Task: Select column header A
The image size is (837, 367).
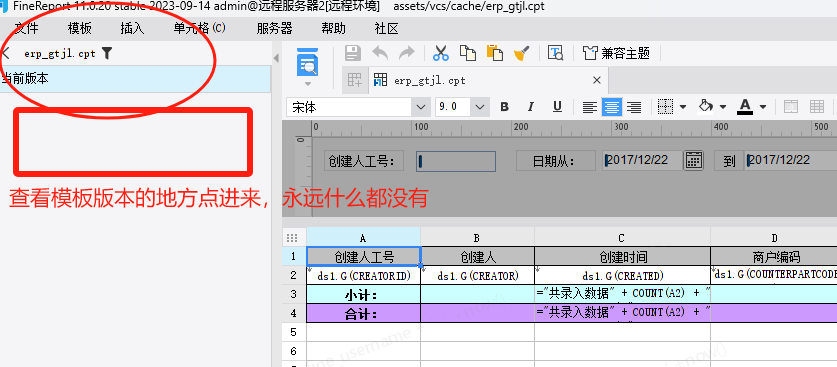Action: [x=364, y=237]
